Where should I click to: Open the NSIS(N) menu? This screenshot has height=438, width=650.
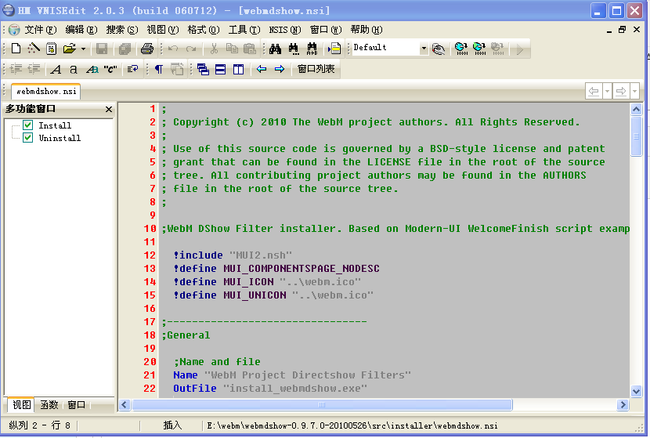[x=285, y=30]
